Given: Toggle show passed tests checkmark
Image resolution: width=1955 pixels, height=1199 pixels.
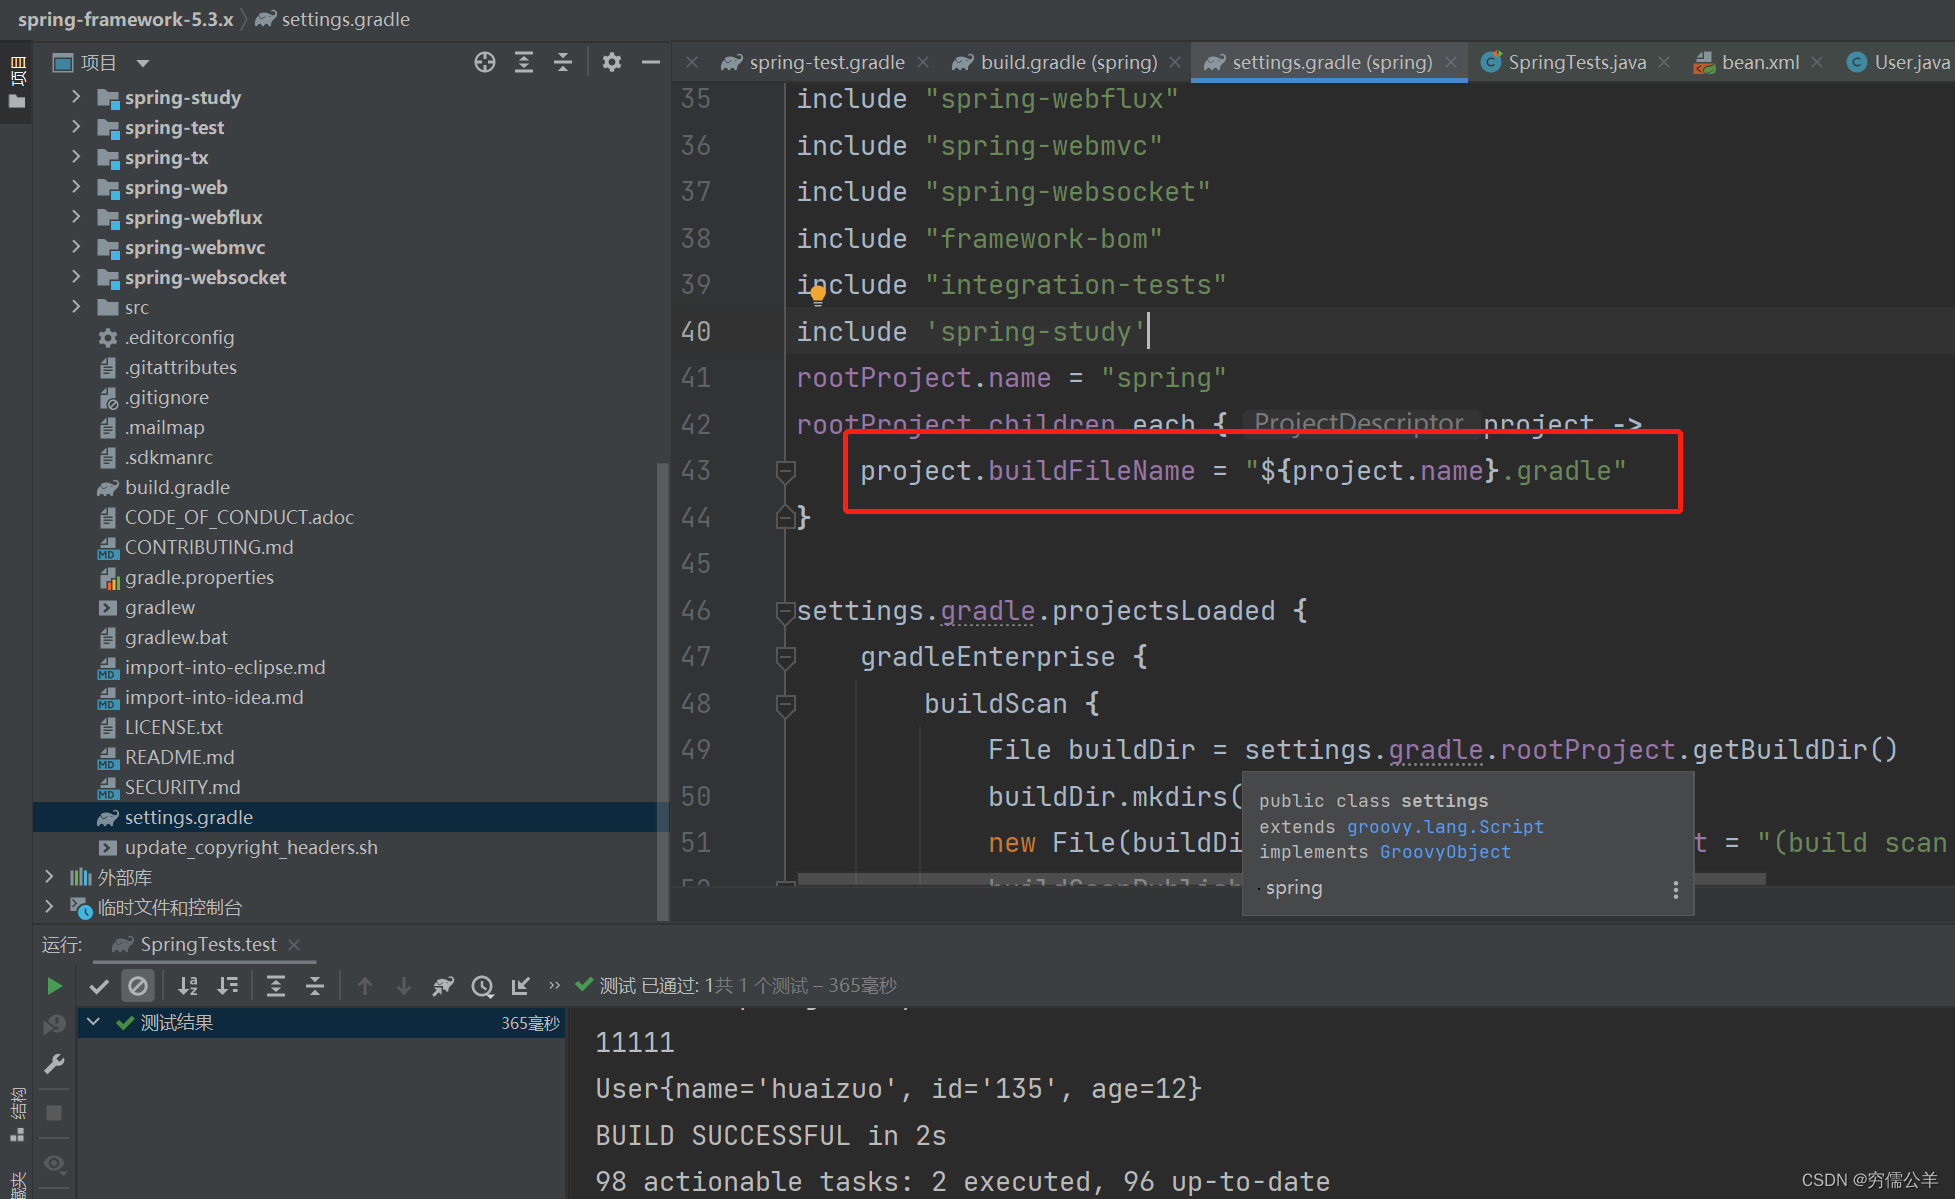Looking at the screenshot, I should tap(98, 986).
